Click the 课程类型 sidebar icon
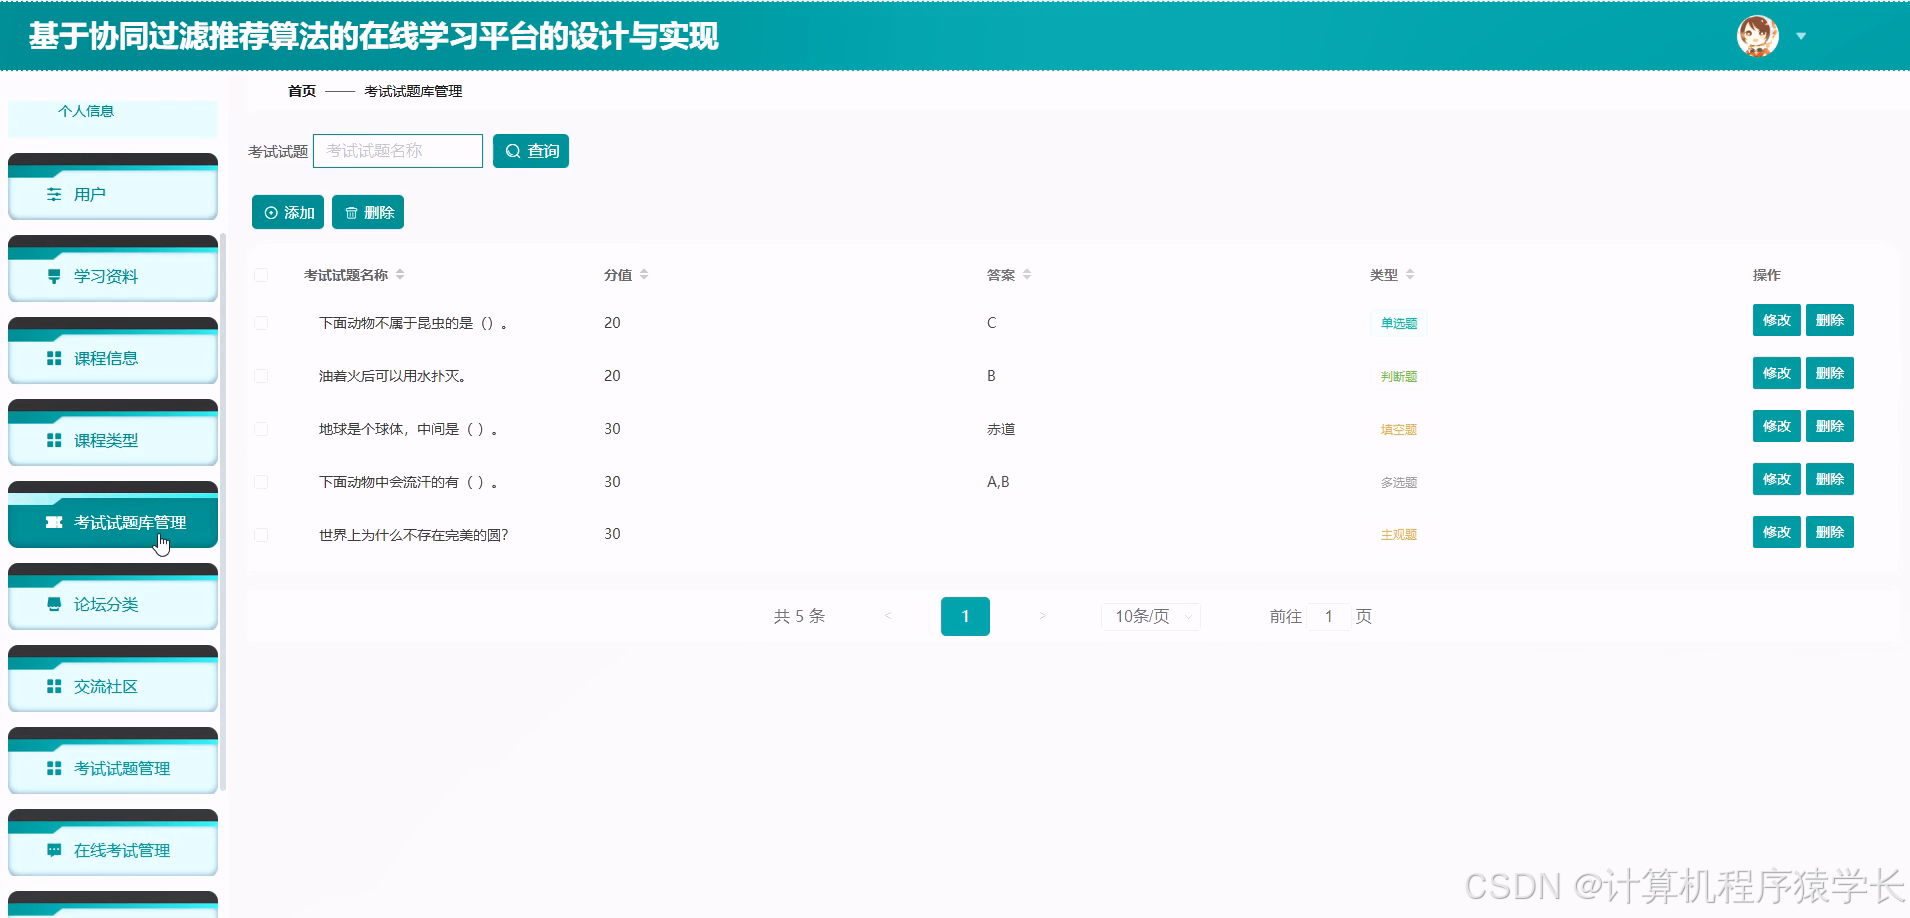 pos(54,440)
